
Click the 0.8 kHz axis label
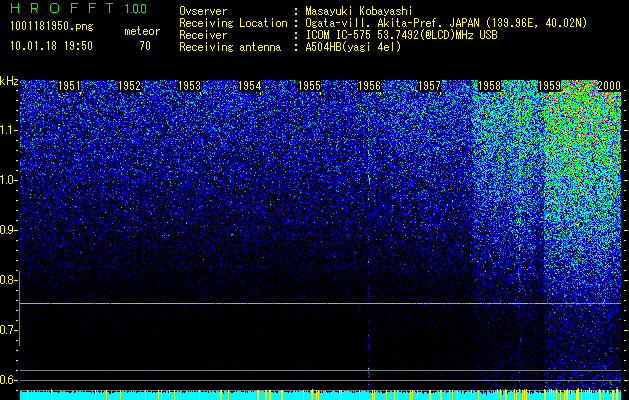[x=7, y=280]
